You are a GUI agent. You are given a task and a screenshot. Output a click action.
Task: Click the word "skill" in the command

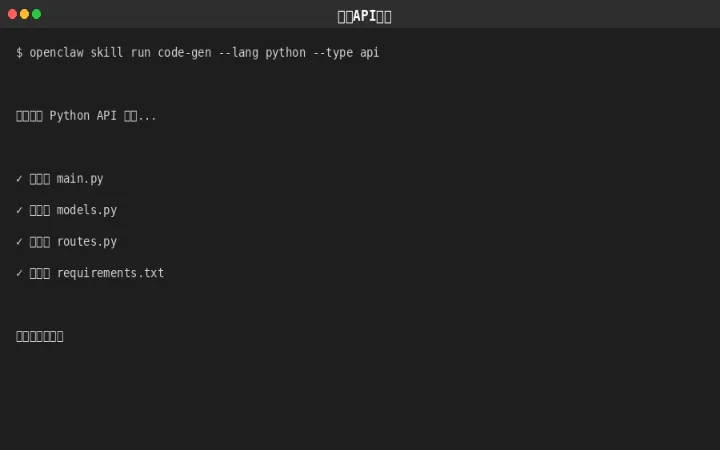click(x=107, y=53)
